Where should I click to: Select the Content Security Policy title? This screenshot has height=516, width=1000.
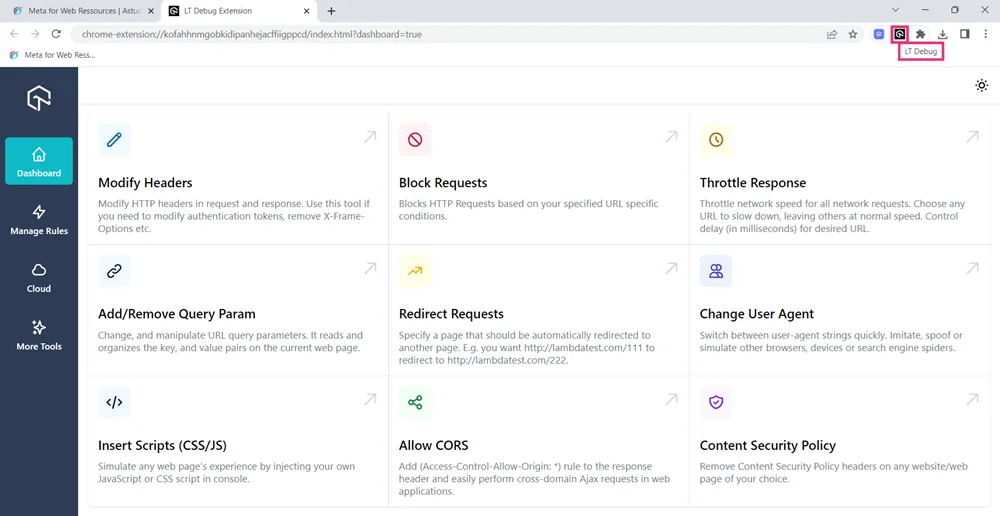coord(768,445)
